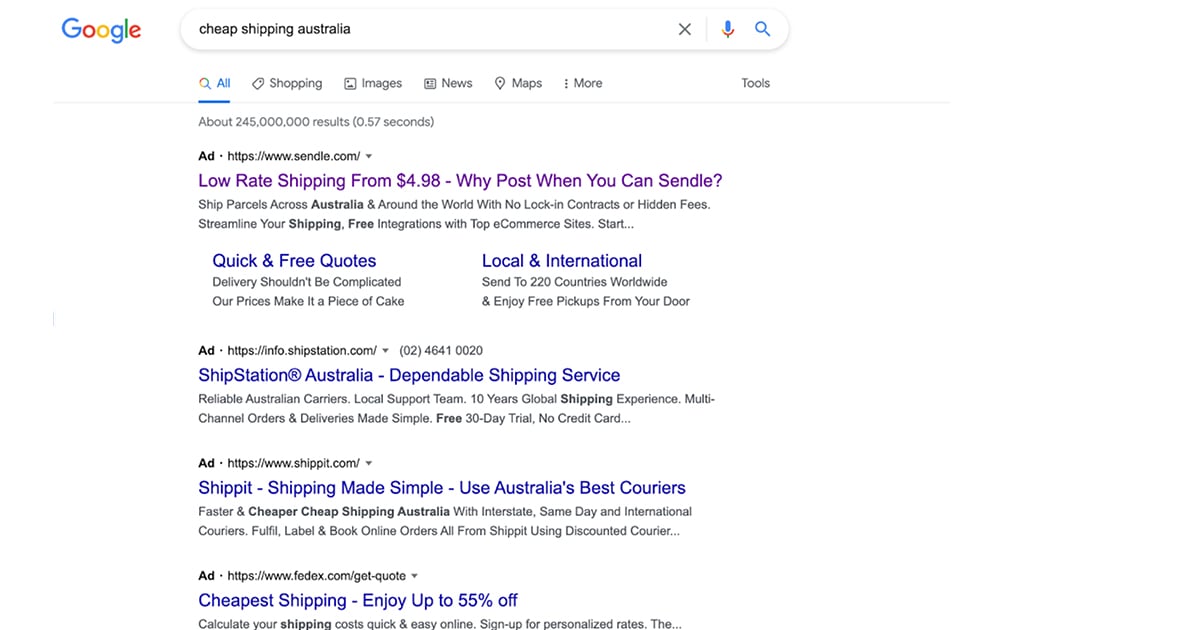Expand arrow beside shippit.com ad URL

(369, 464)
